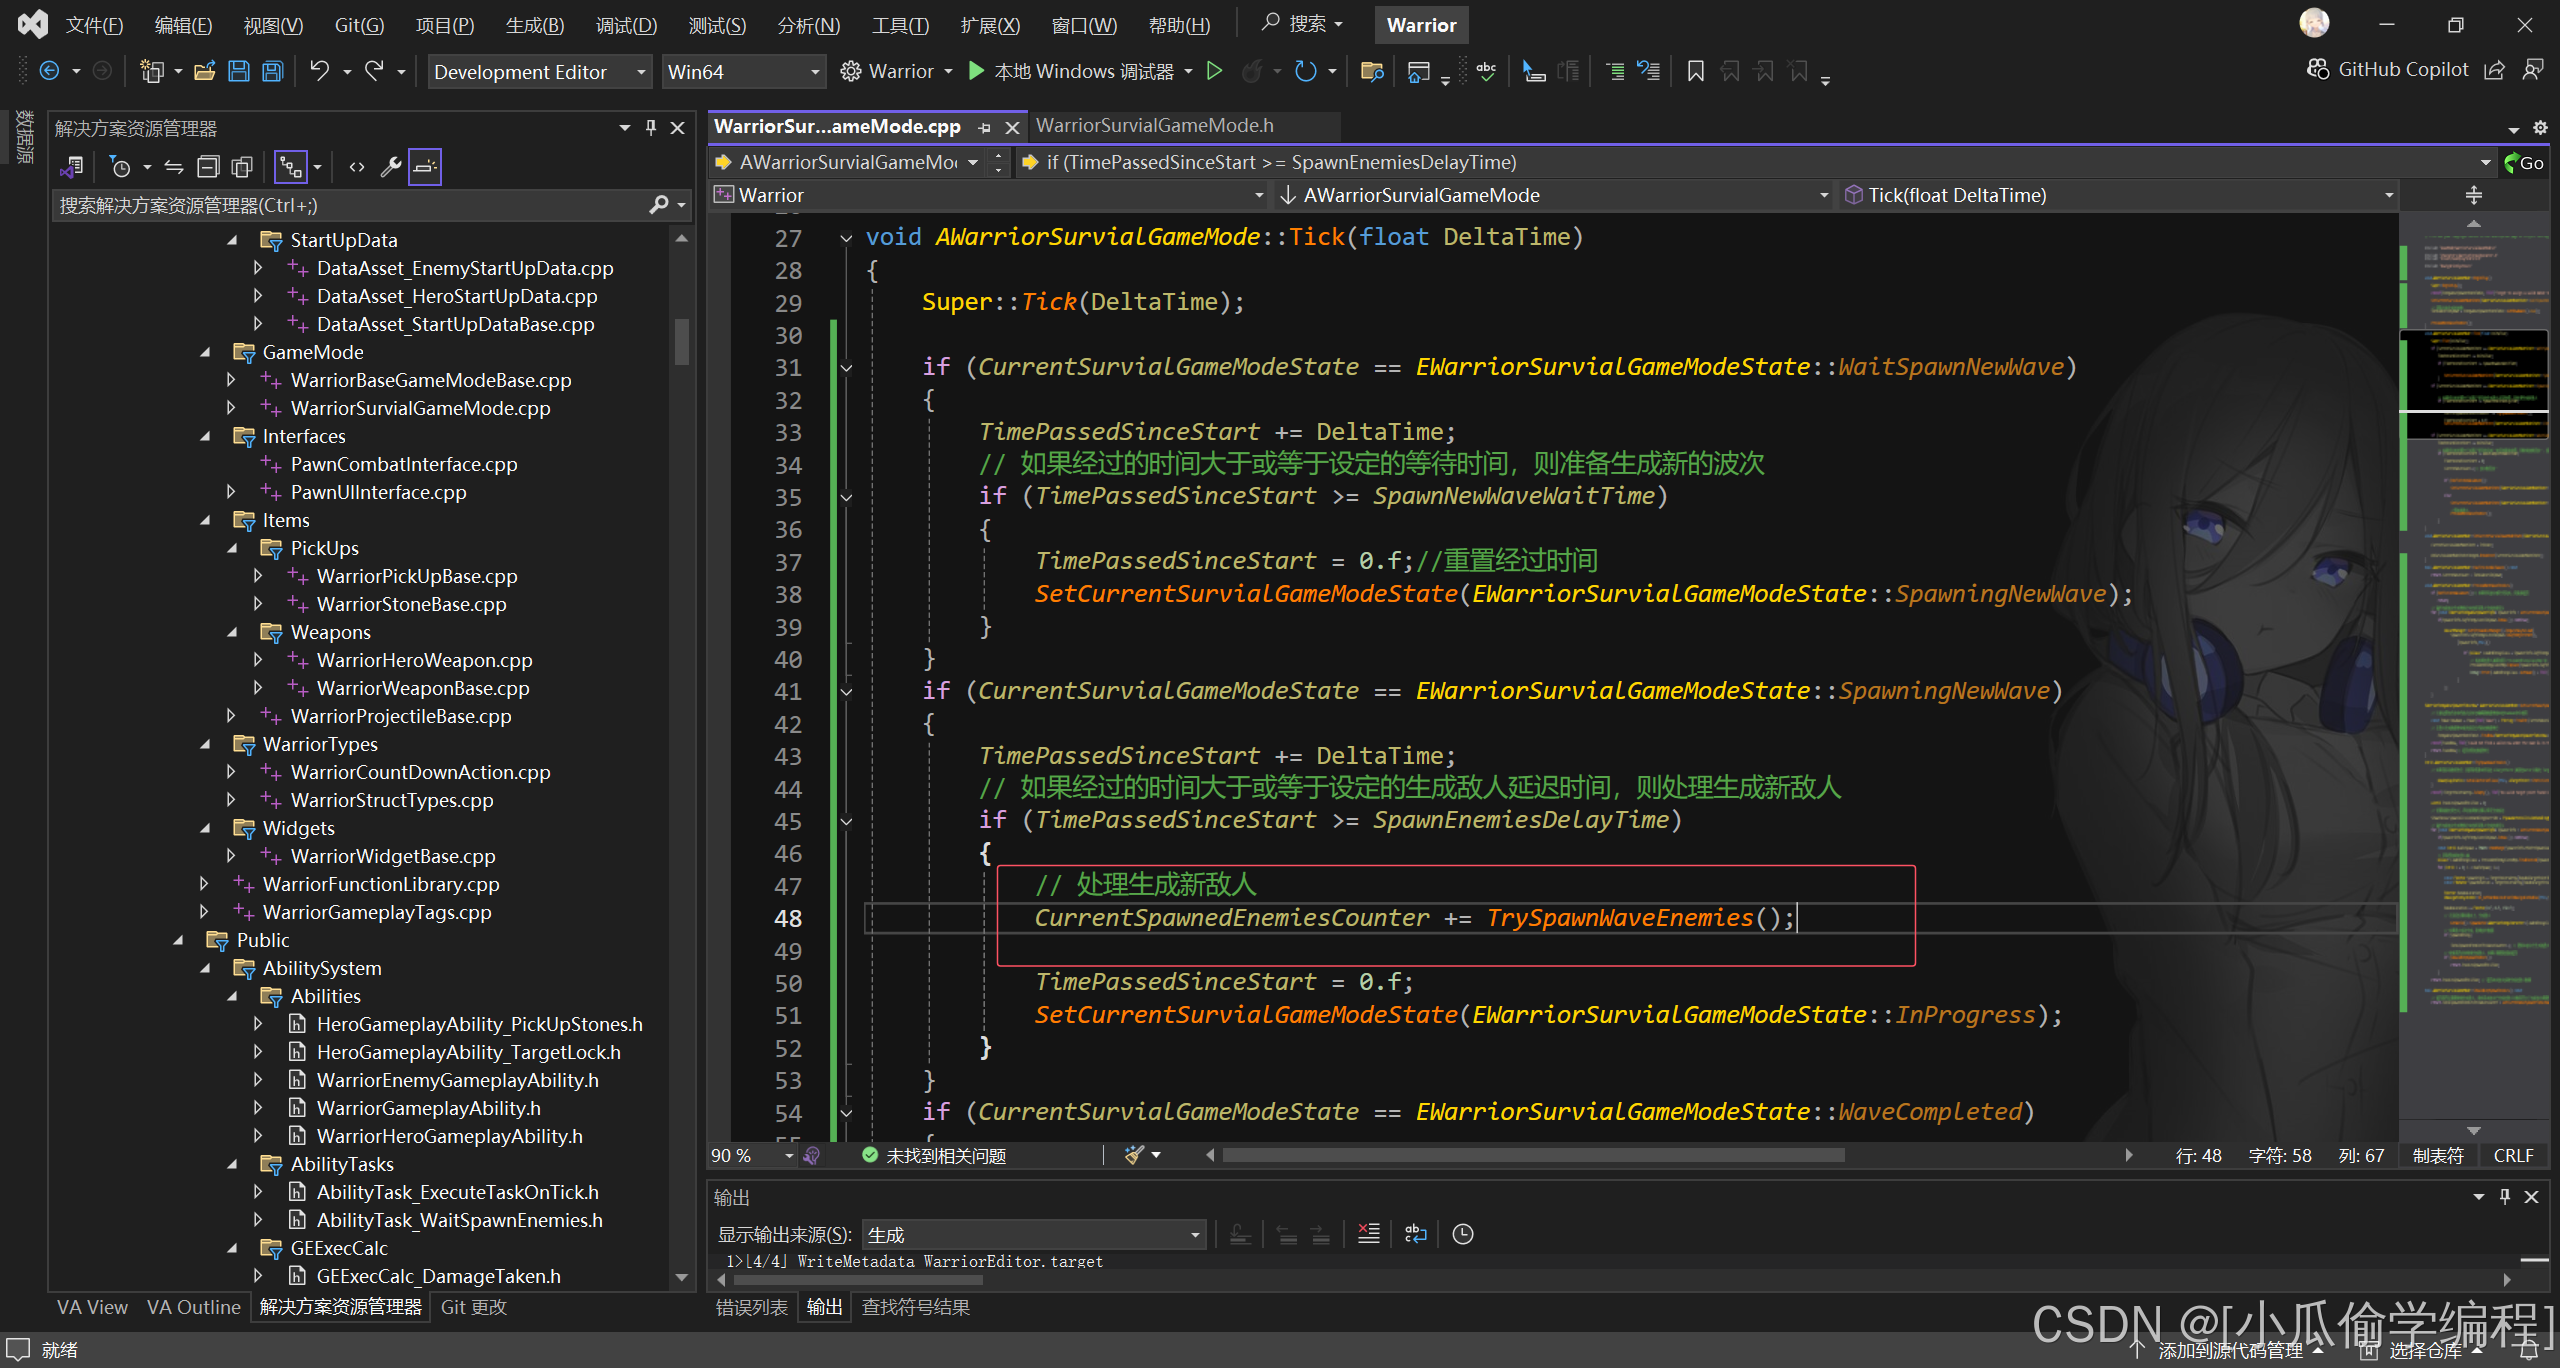This screenshot has width=2560, height=1368.
Task: Toggle the Solution Explorer pin icon
Action: (x=651, y=128)
